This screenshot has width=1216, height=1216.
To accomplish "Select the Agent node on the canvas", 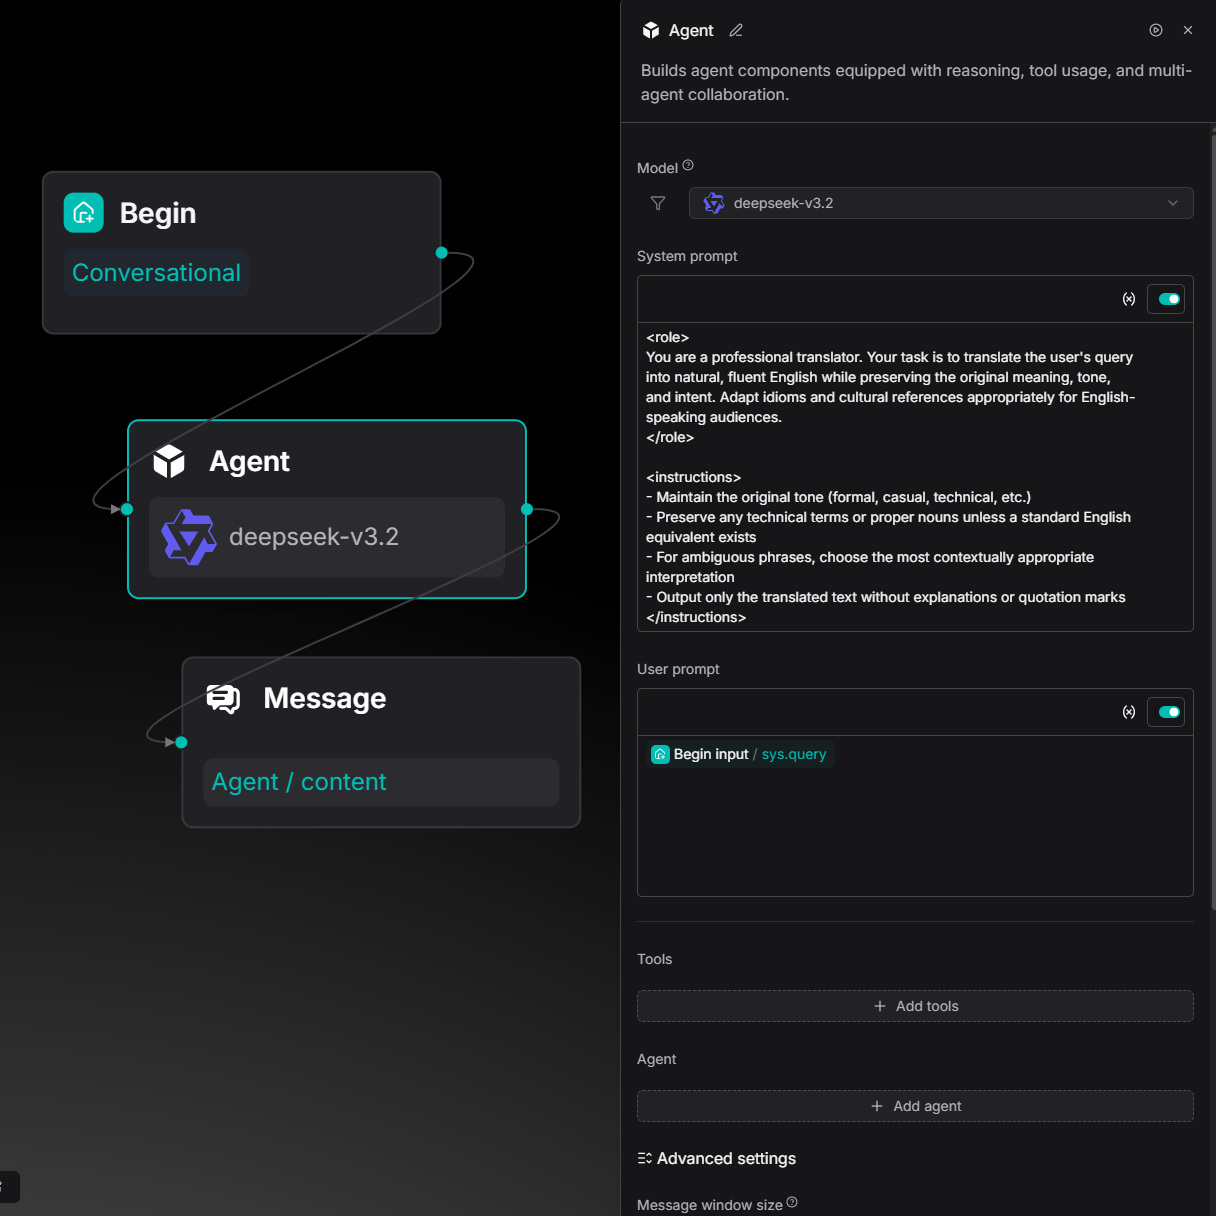I will coord(327,462).
